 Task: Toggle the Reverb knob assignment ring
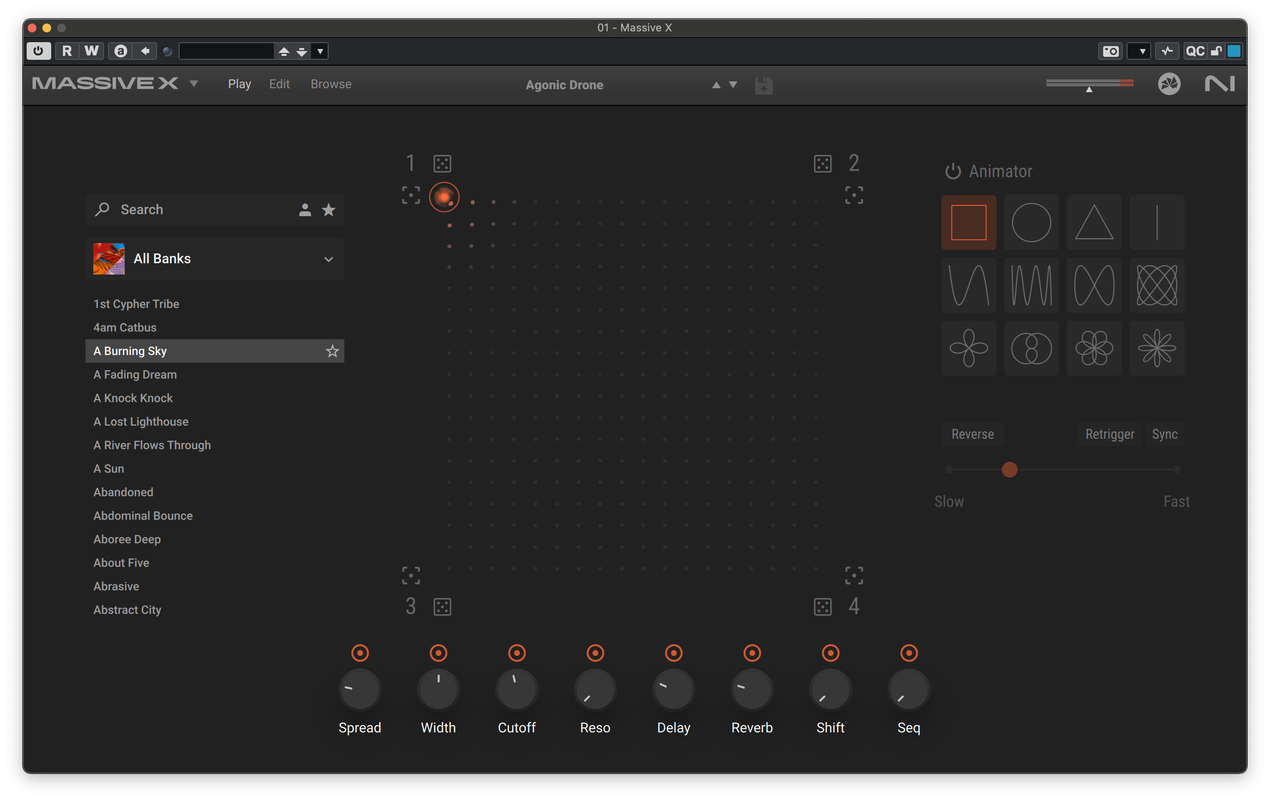(752, 653)
